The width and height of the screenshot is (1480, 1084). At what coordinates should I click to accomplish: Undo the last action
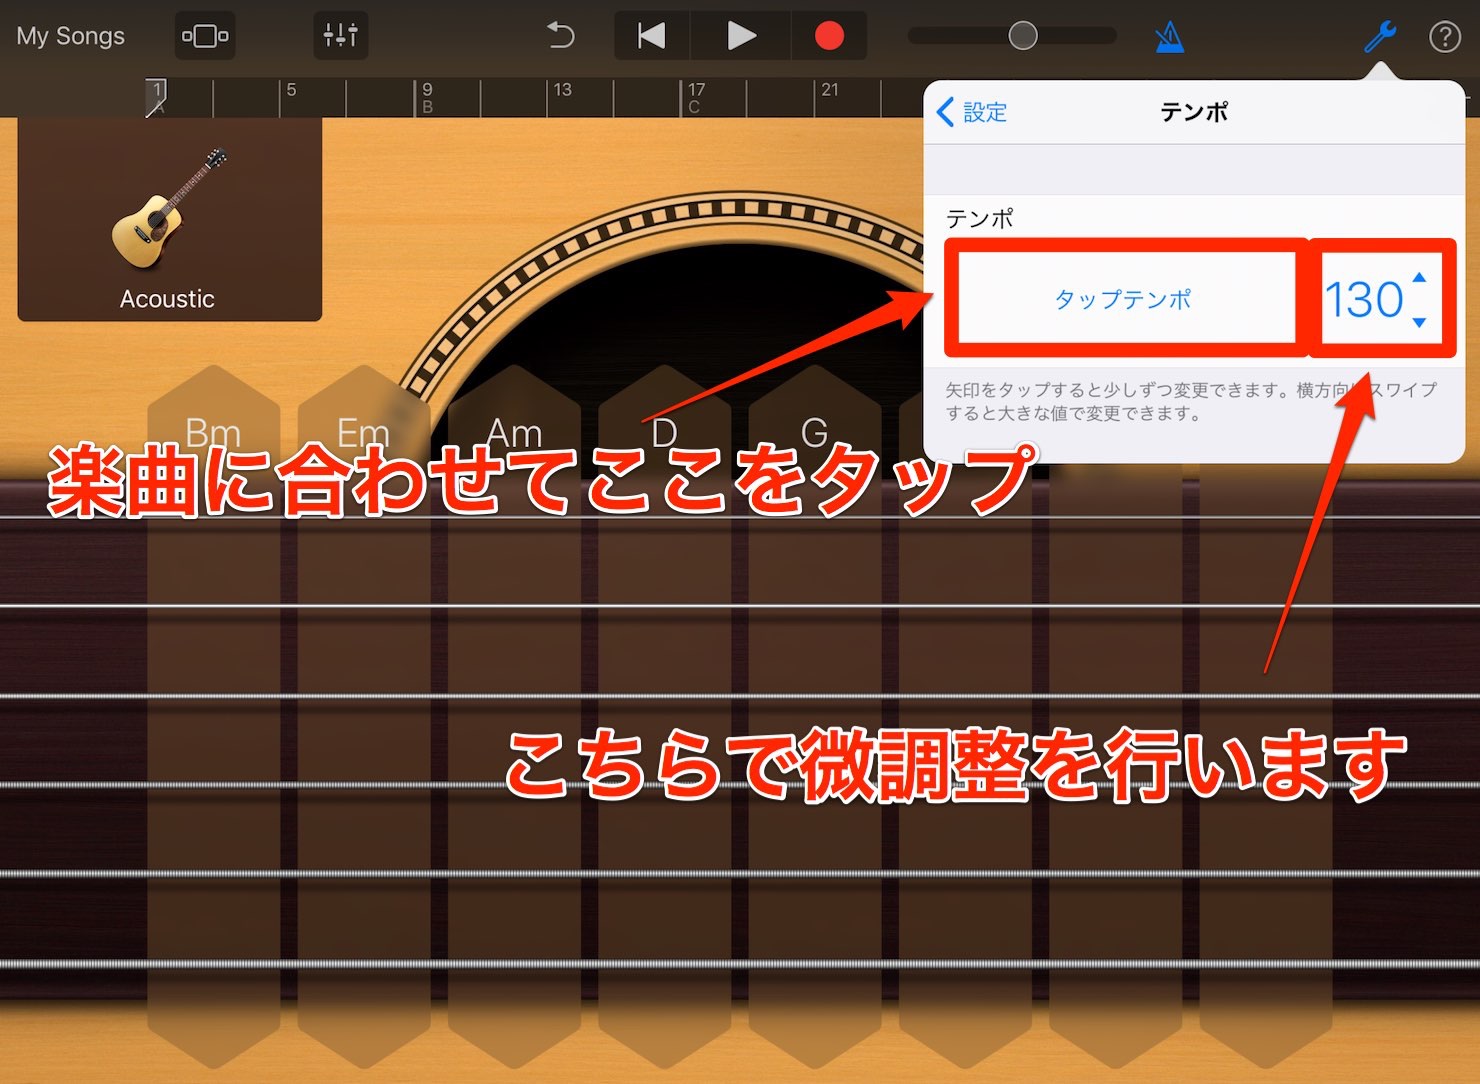pos(561,36)
